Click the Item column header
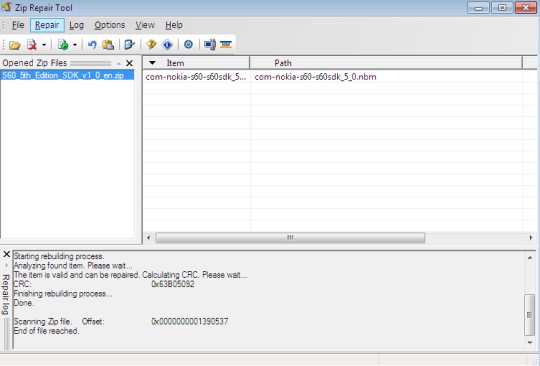Viewport: 540px width, 366px height. (196, 63)
